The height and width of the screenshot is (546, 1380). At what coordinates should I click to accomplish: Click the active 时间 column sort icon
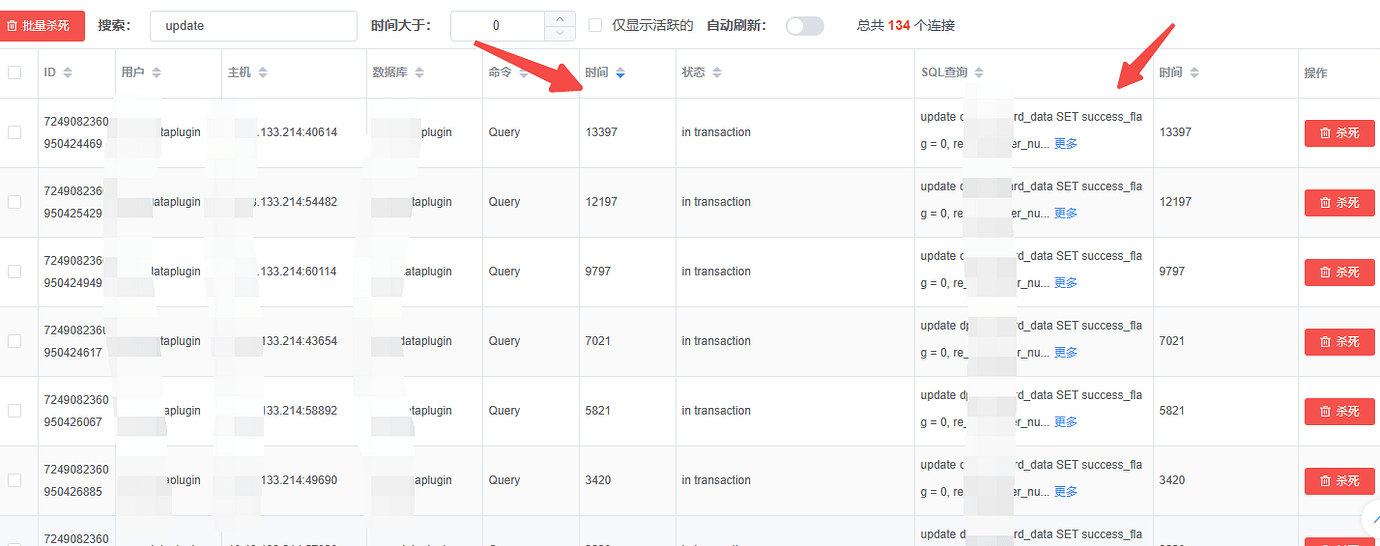620,73
